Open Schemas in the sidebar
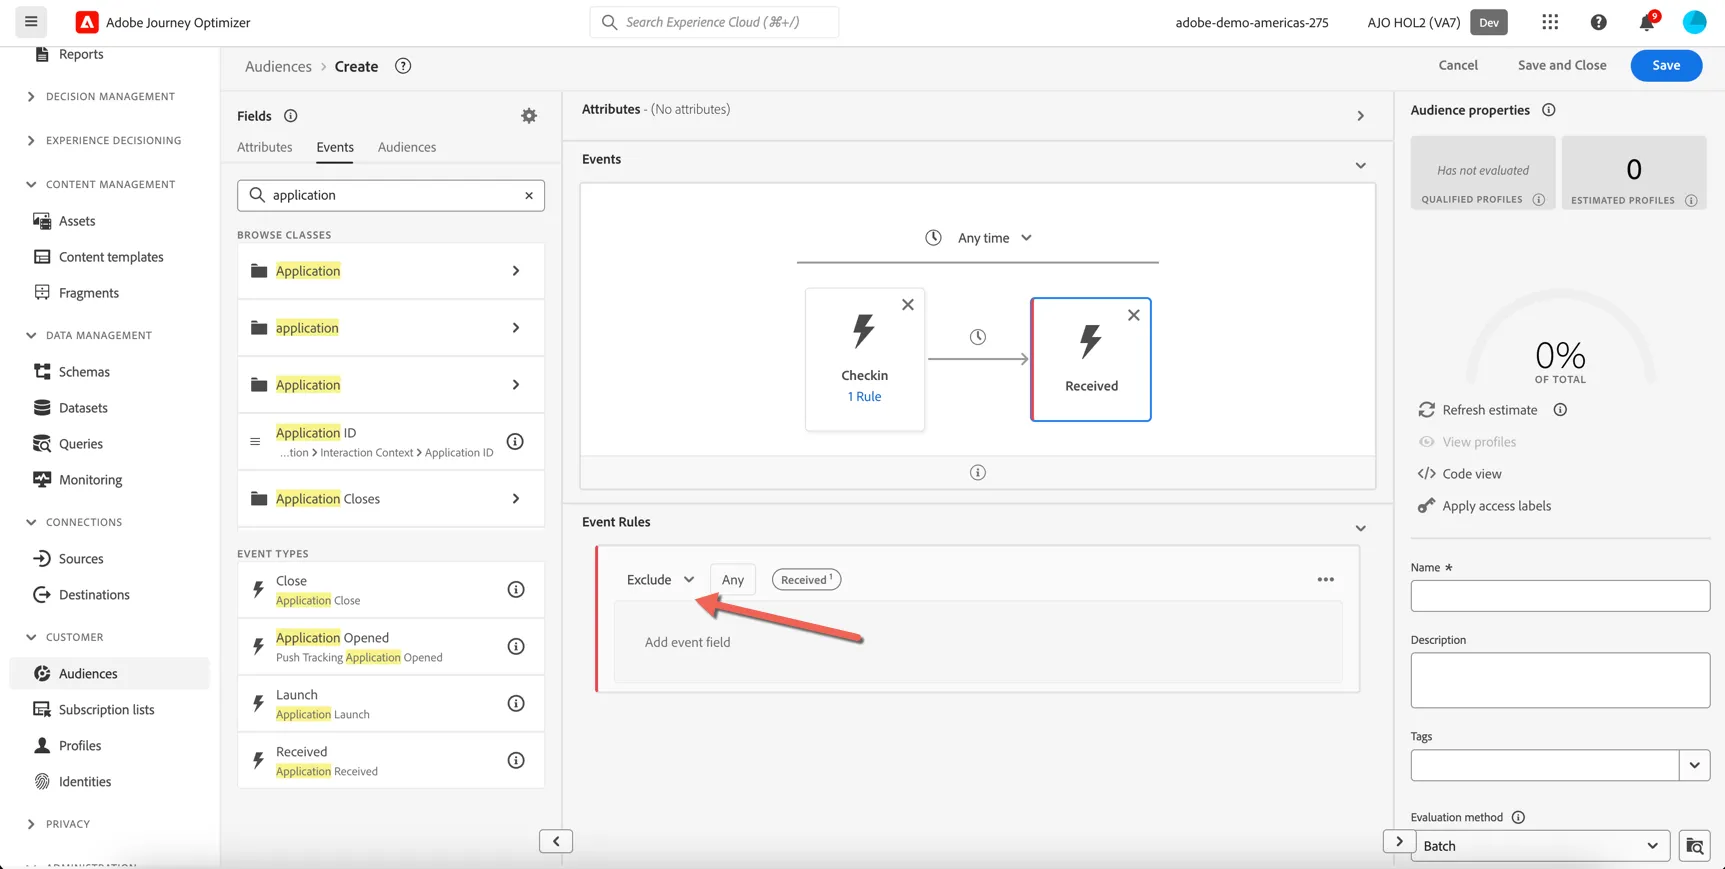Image resolution: width=1725 pixels, height=869 pixels. coord(84,372)
